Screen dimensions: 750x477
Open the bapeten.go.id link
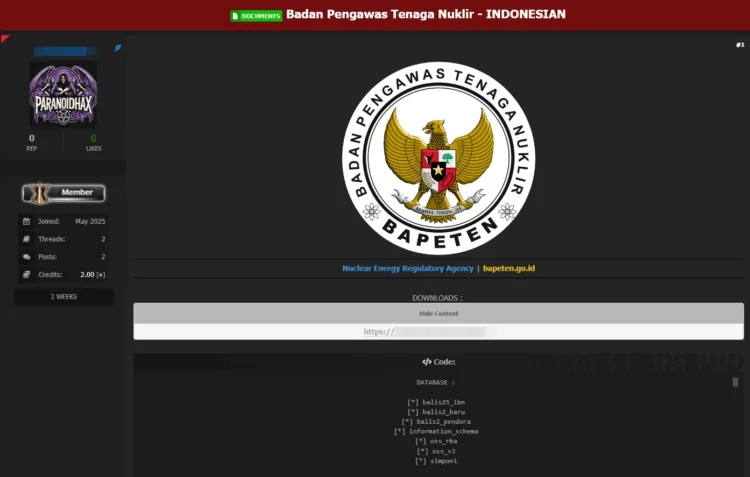tap(509, 268)
